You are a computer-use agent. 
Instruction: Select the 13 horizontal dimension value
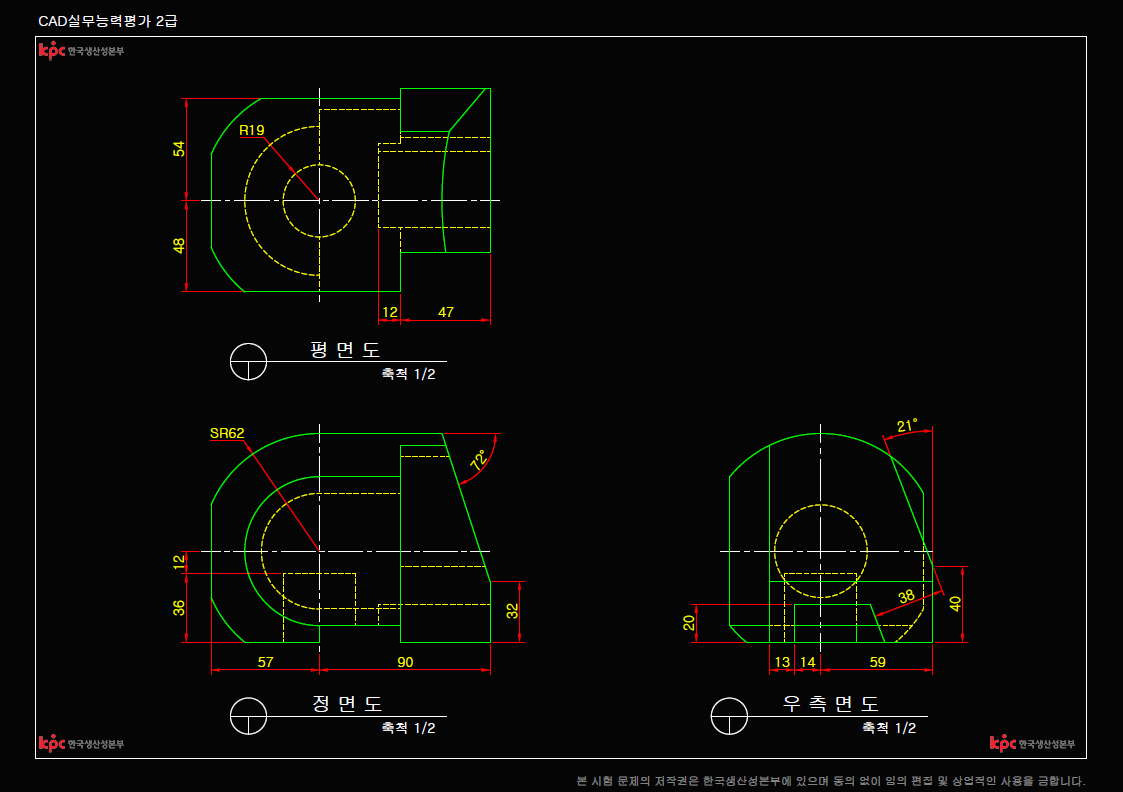tap(782, 662)
